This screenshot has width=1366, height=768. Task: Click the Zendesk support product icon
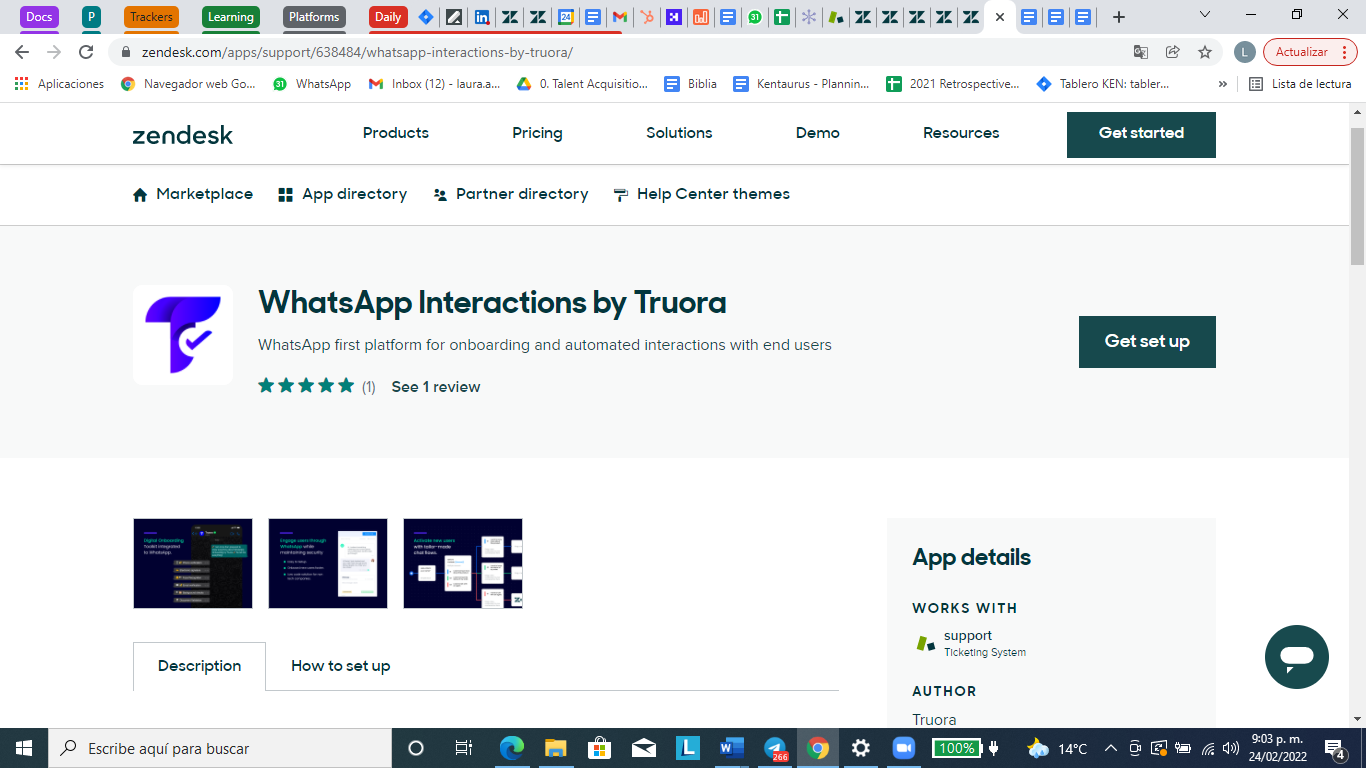click(926, 643)
